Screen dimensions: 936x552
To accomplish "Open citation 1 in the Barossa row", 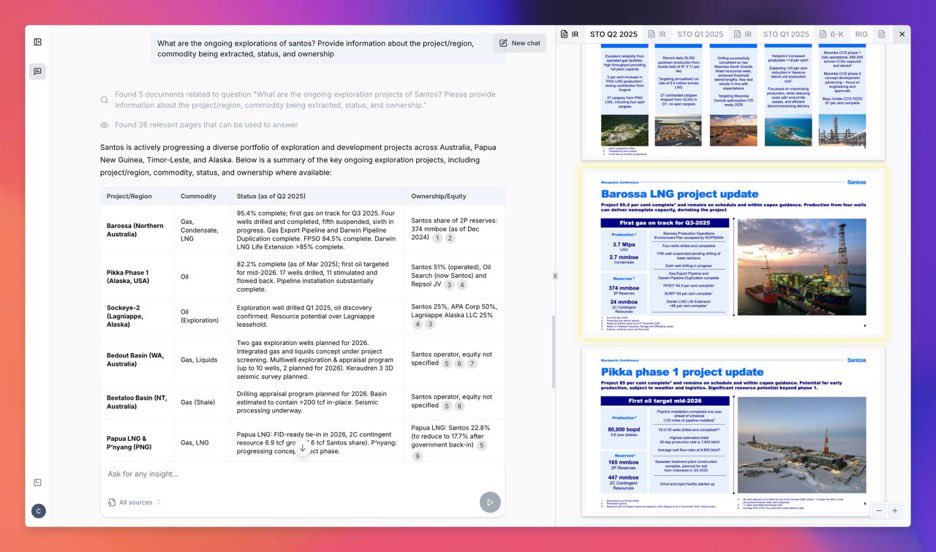I will [438, 238].
